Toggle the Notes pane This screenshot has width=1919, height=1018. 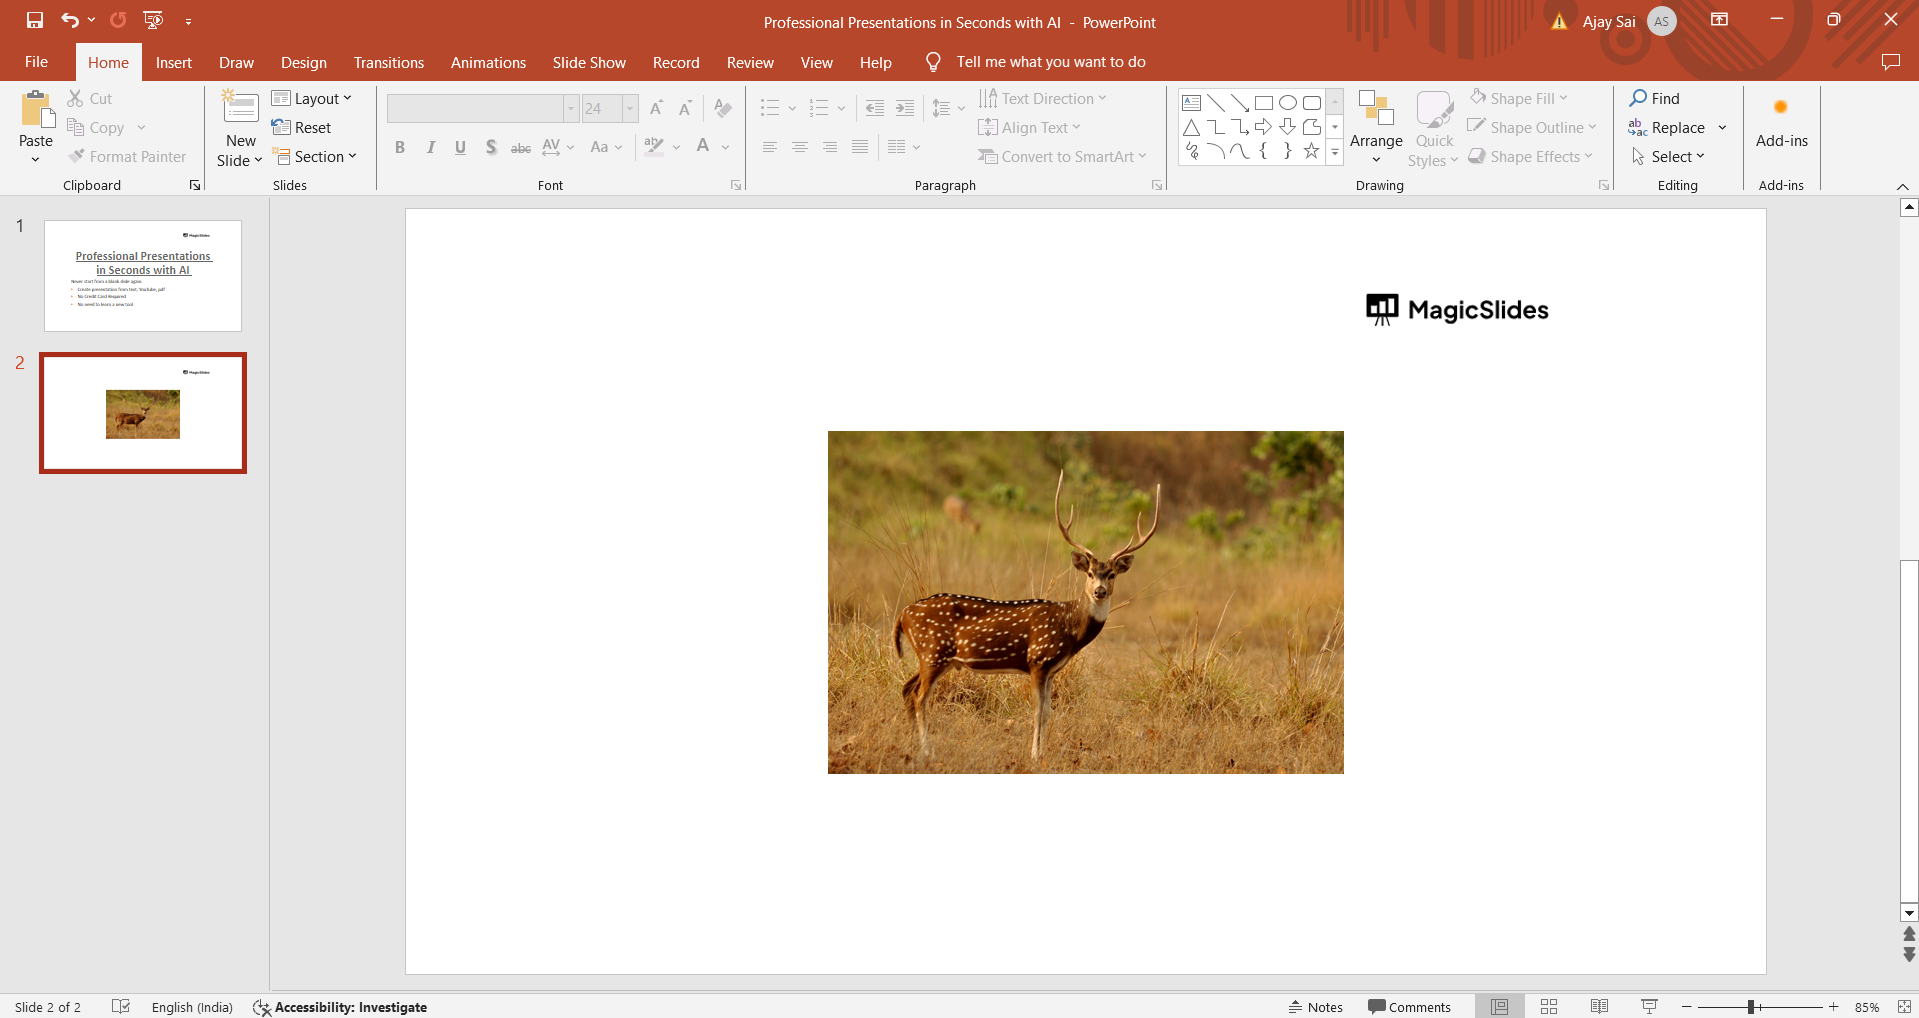[x=1316, y=1007]
